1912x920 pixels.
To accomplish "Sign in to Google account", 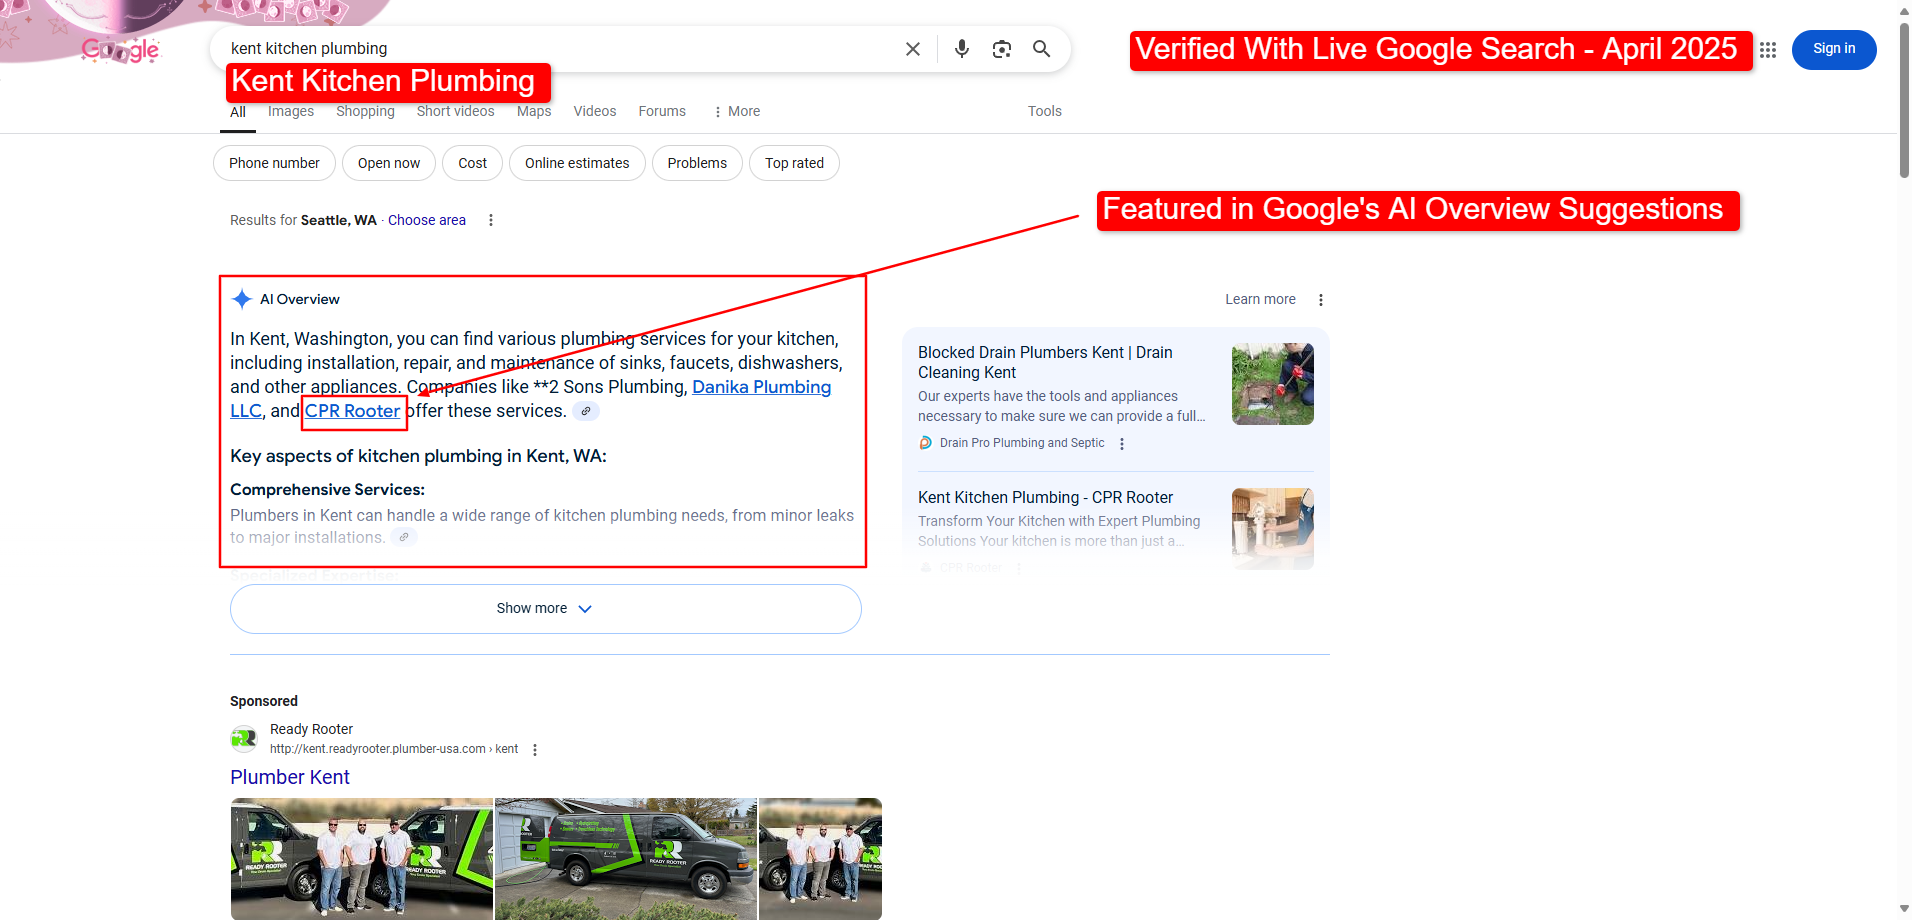I will [x=1833, y=49].
